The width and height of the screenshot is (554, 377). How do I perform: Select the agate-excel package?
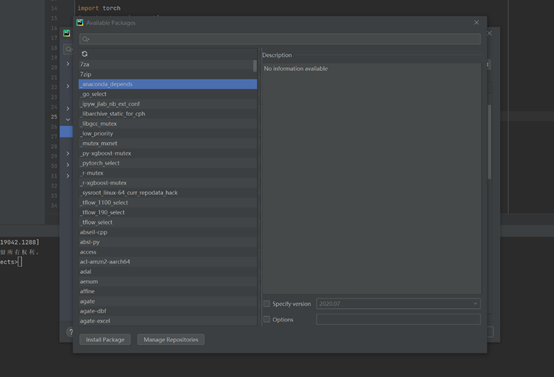(167, 320)
